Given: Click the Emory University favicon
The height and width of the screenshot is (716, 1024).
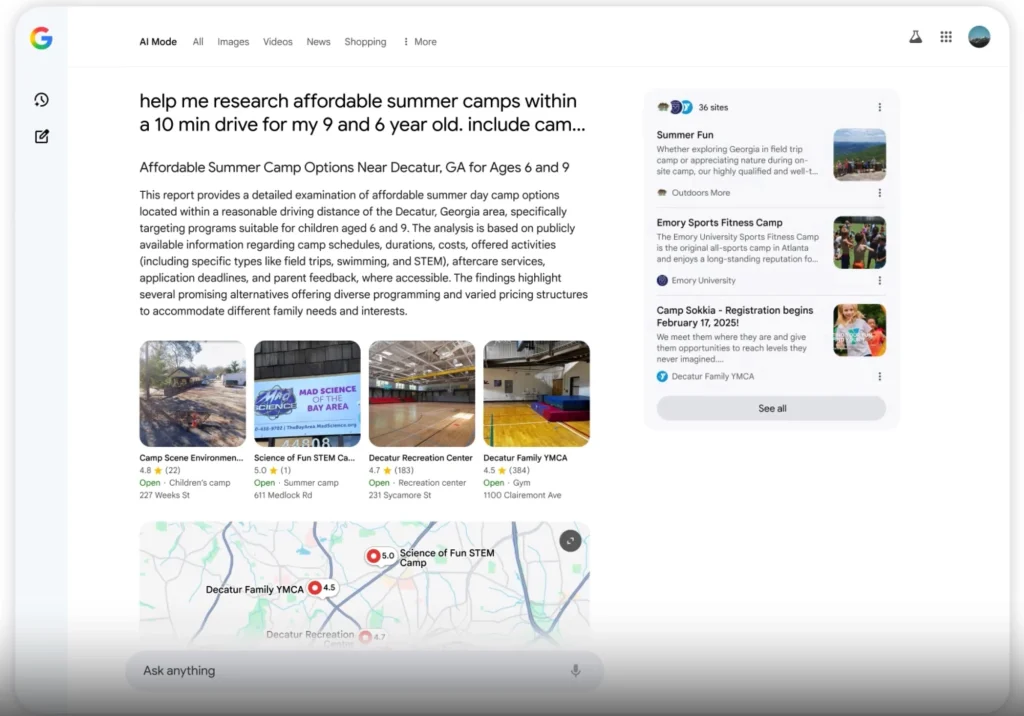Looking at the screenshot, I should 662,280.
